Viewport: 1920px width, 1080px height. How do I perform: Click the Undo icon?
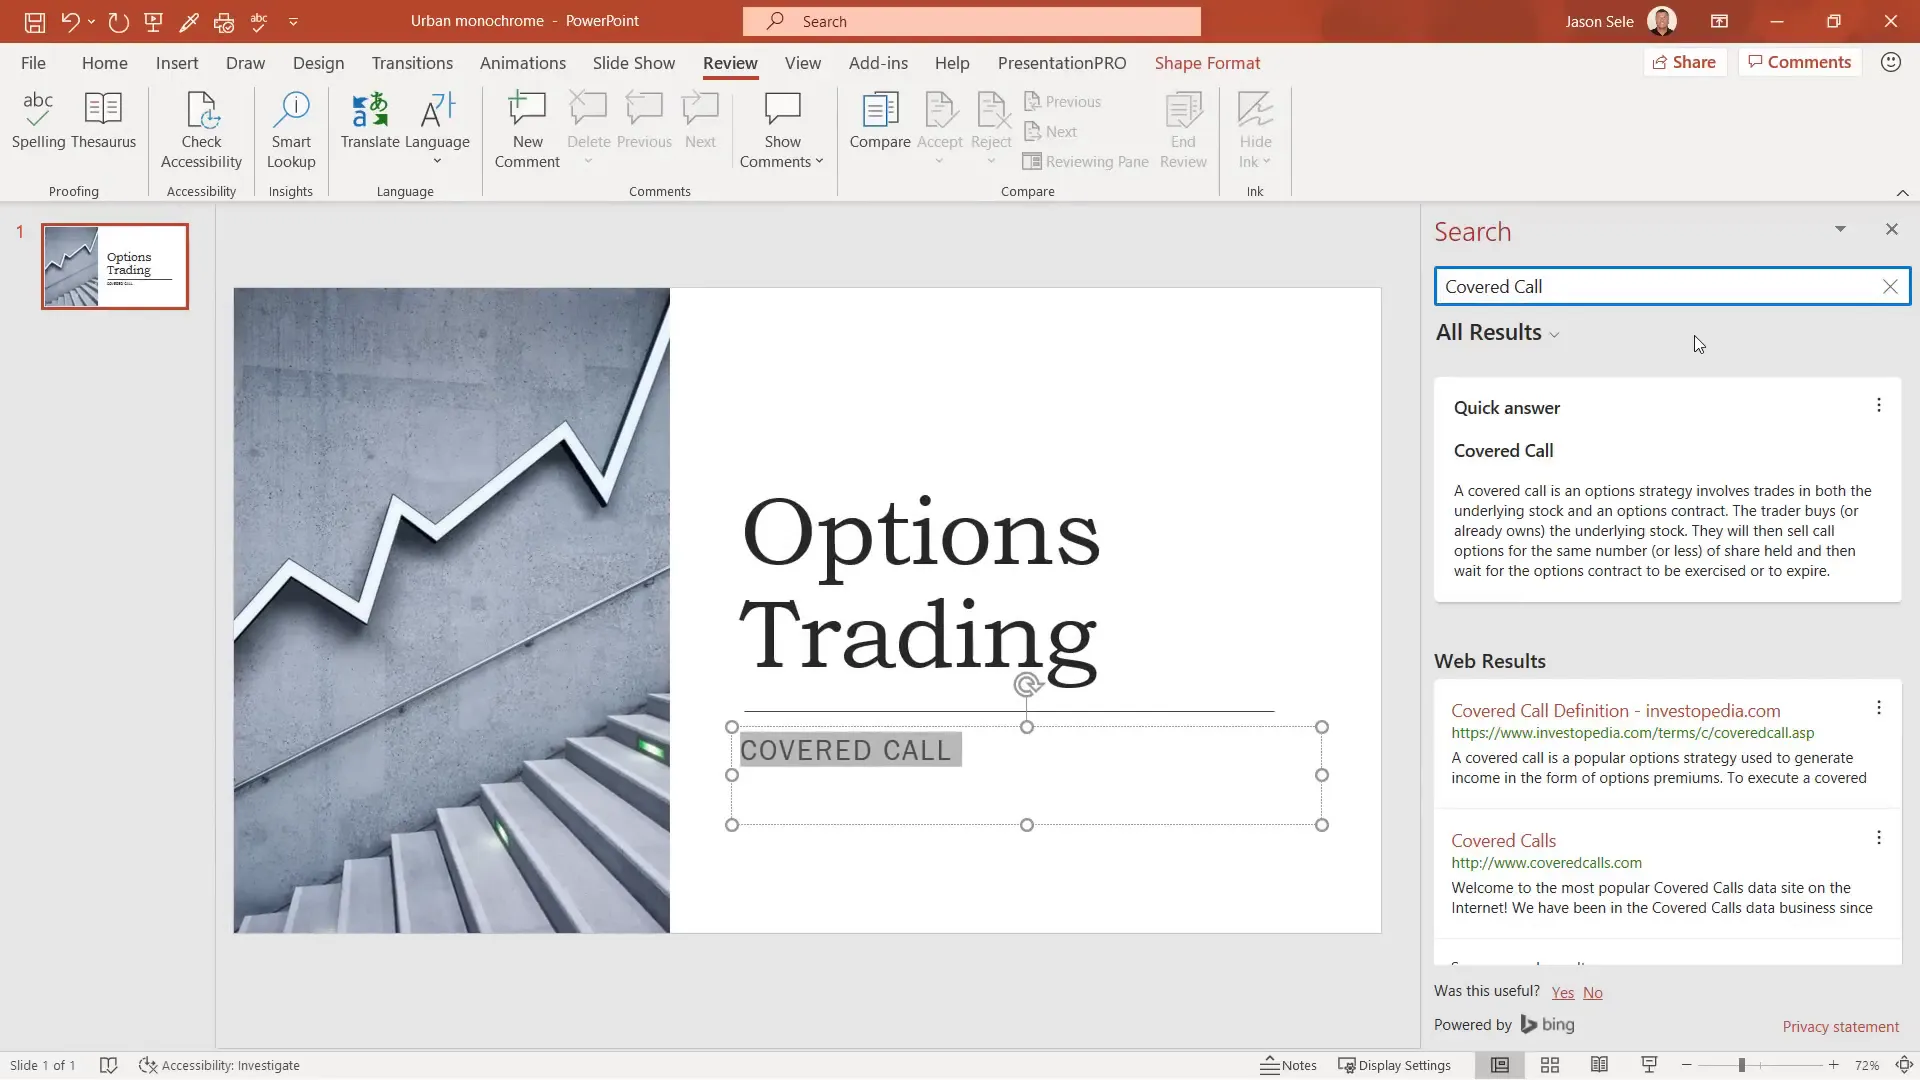69,21
